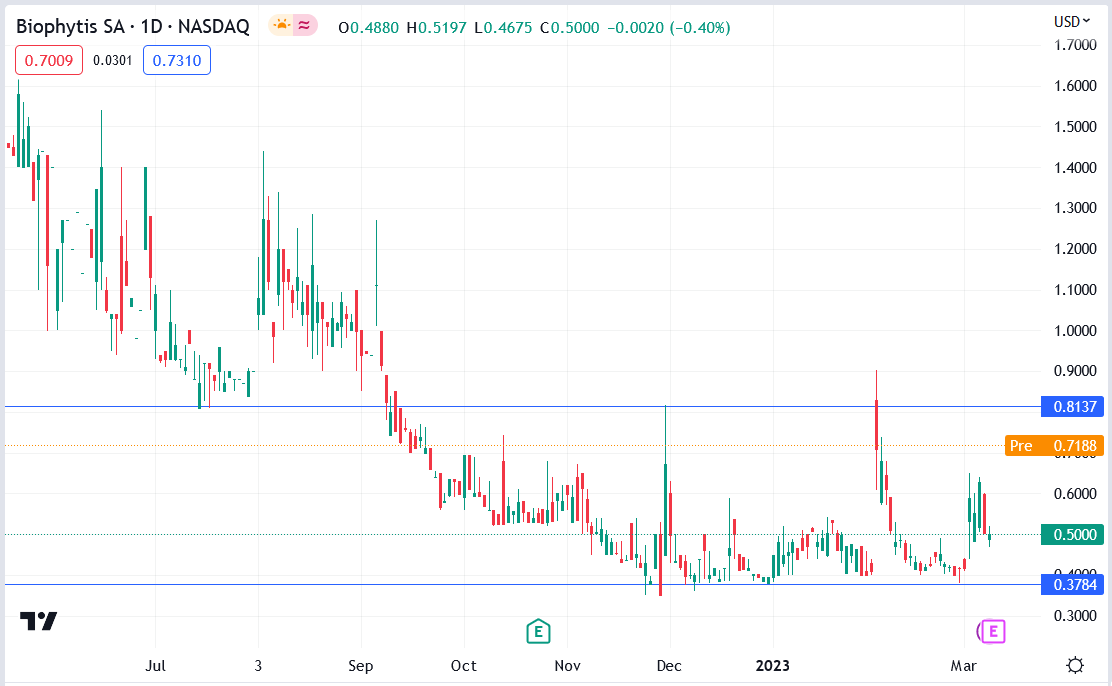The width and height of the screenshot is (1112, 686).
Task: Click the Biophytis SA symbol title
Action: [x=133, y=27]
